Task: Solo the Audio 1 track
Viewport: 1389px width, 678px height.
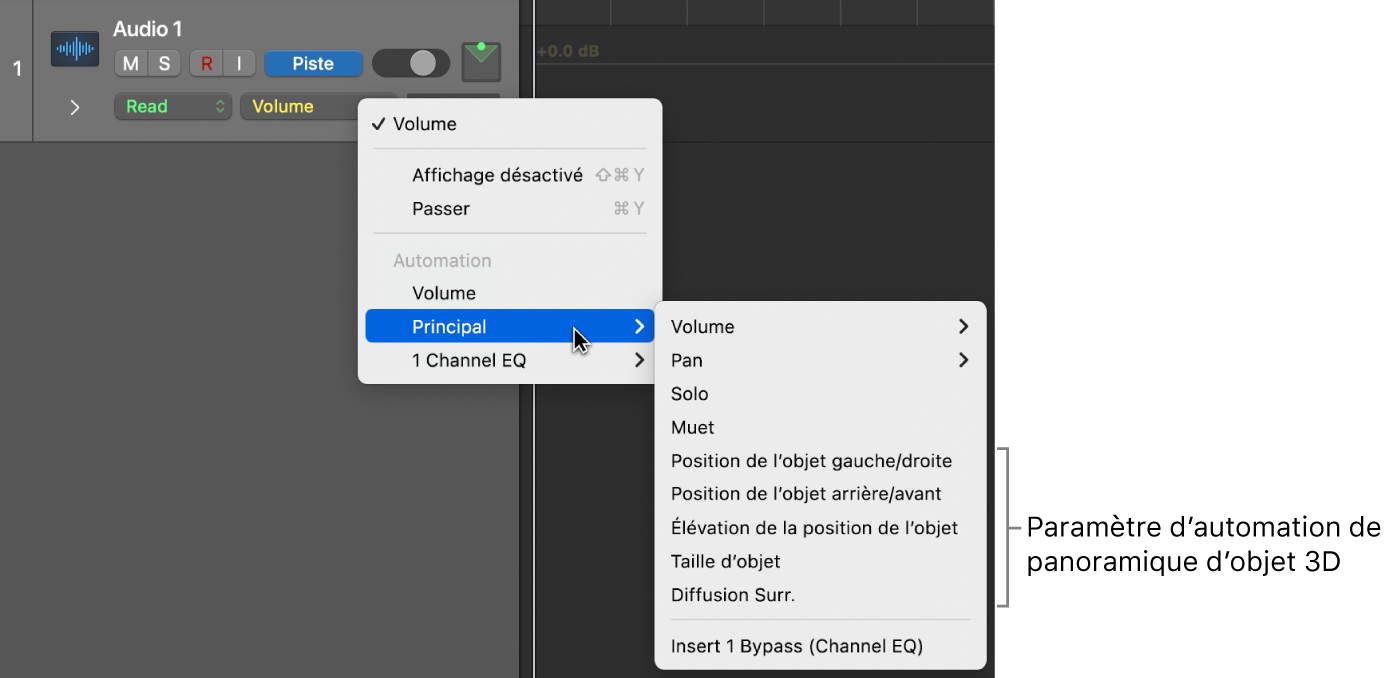Action: 164,64
